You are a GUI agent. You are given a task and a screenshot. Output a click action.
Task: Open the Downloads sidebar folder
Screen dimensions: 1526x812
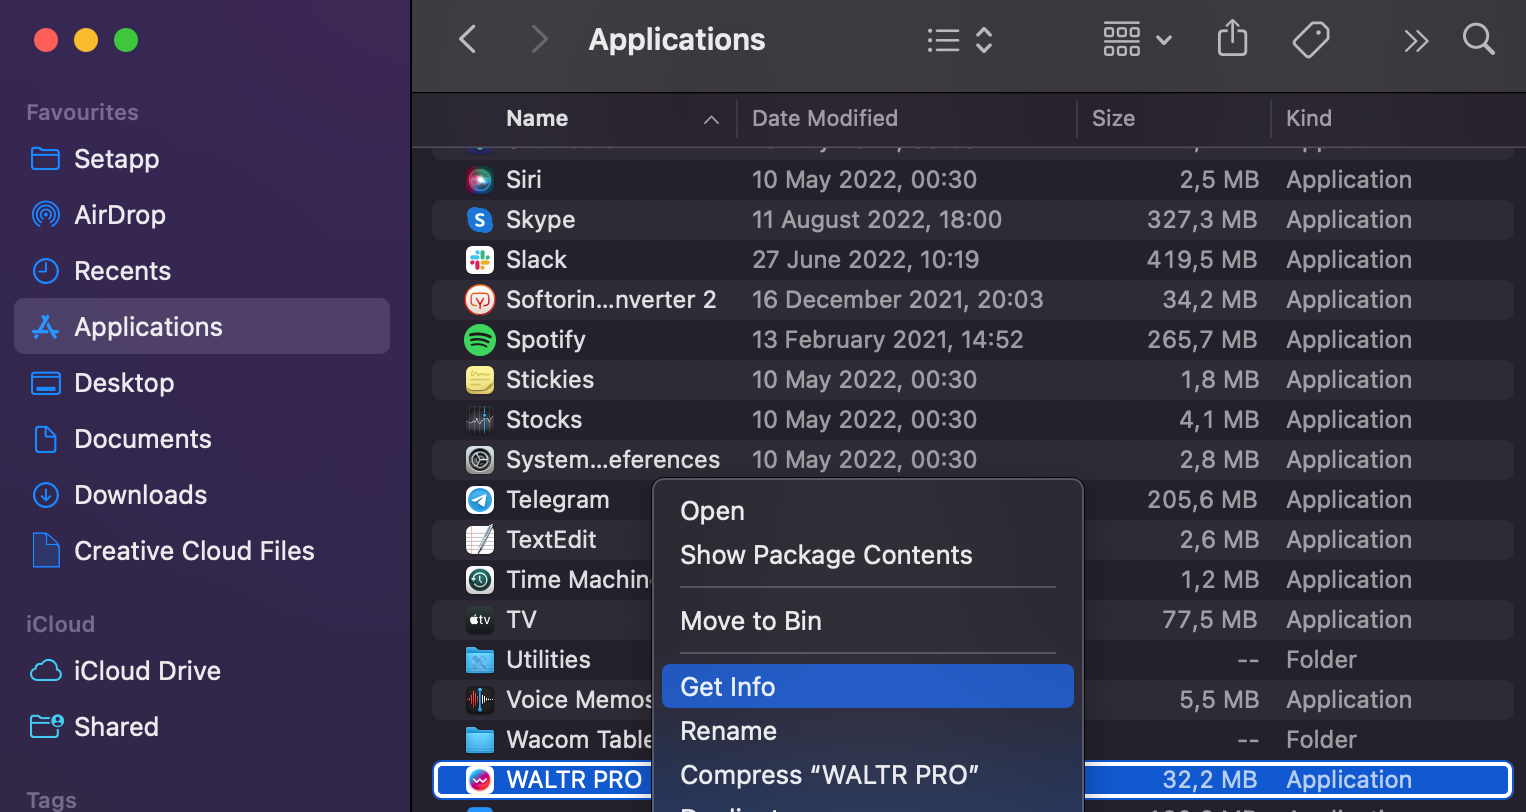[x=140, y=495]
